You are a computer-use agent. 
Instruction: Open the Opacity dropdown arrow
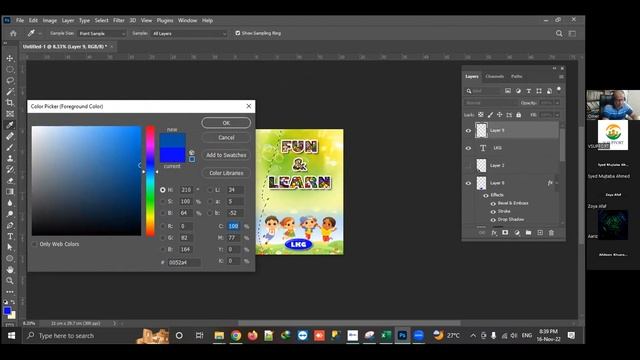pos(557,103)
